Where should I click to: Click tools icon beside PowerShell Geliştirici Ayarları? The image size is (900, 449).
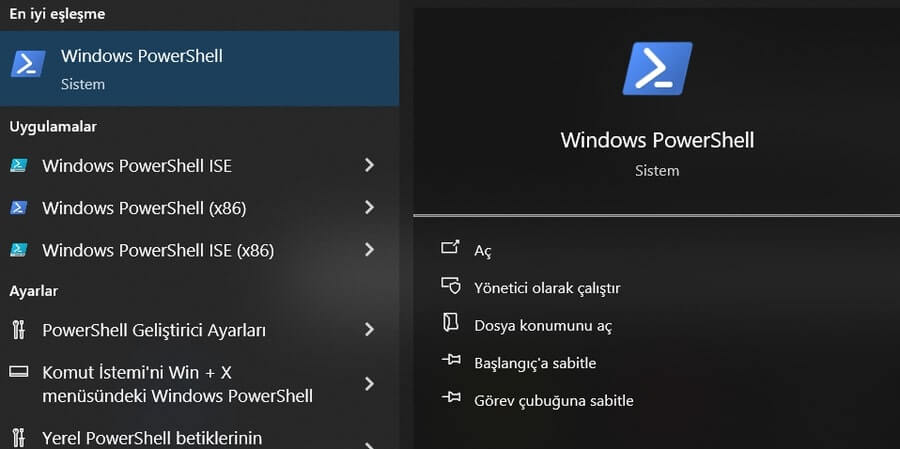click(x=19, y=330)
